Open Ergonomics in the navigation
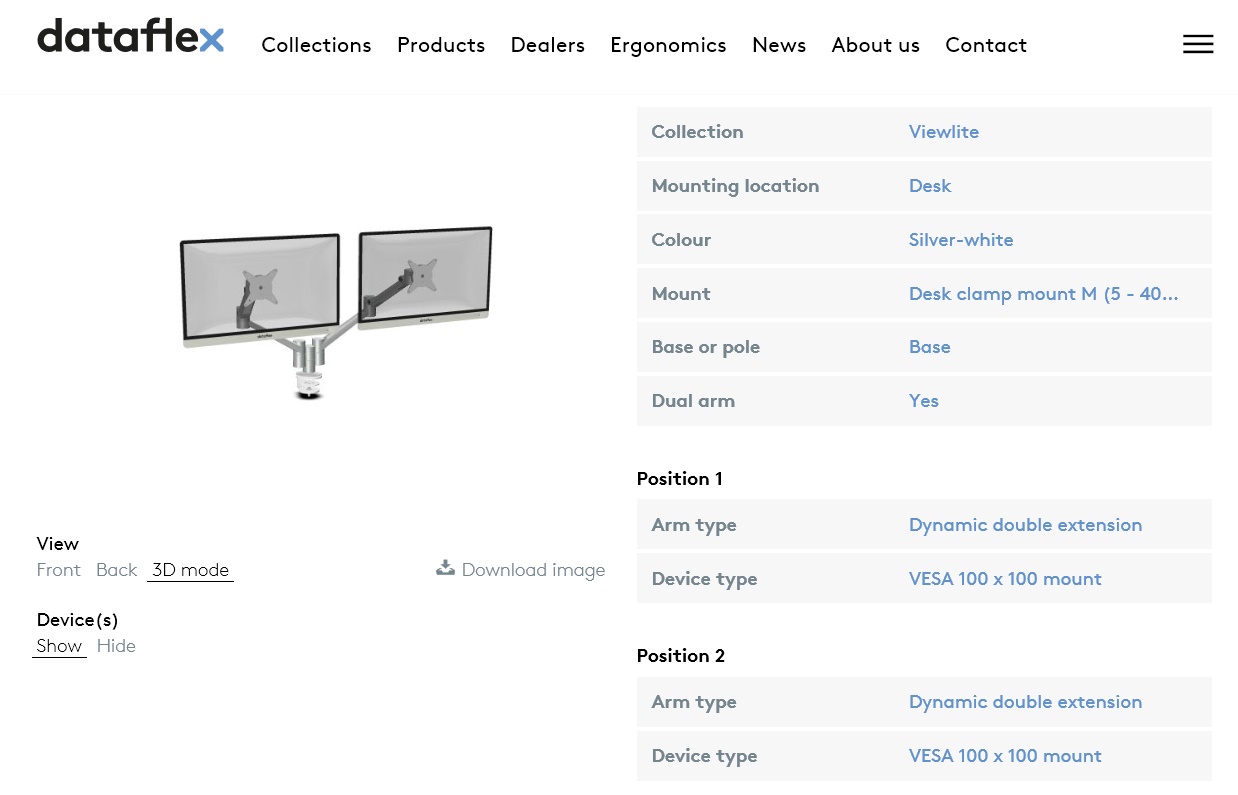The width and height of the screenshot is (1238, 795). click(x=668, y=45)
